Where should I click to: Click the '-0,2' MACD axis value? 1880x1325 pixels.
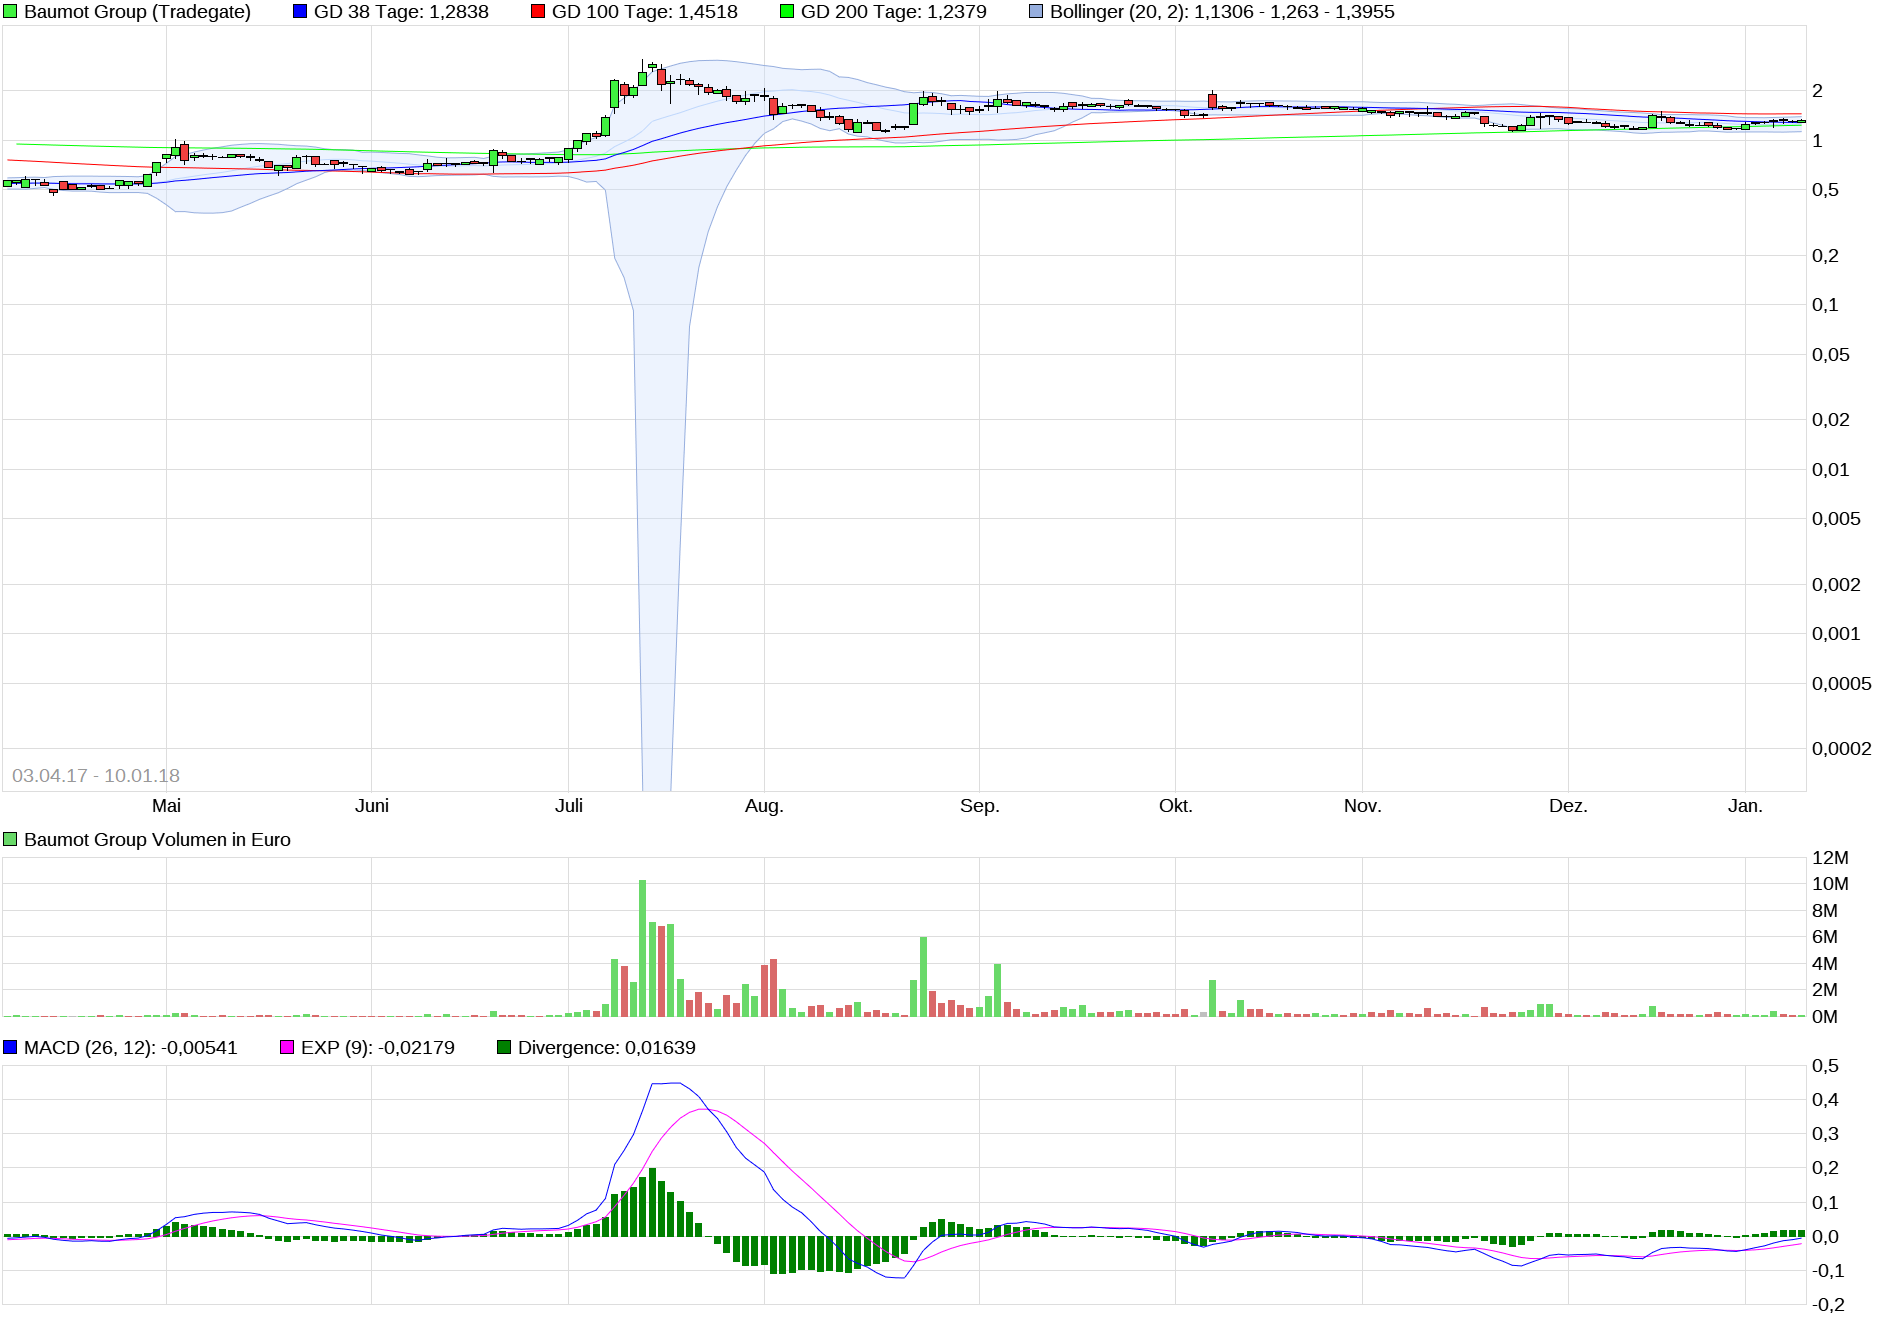click(1829, 1305)
